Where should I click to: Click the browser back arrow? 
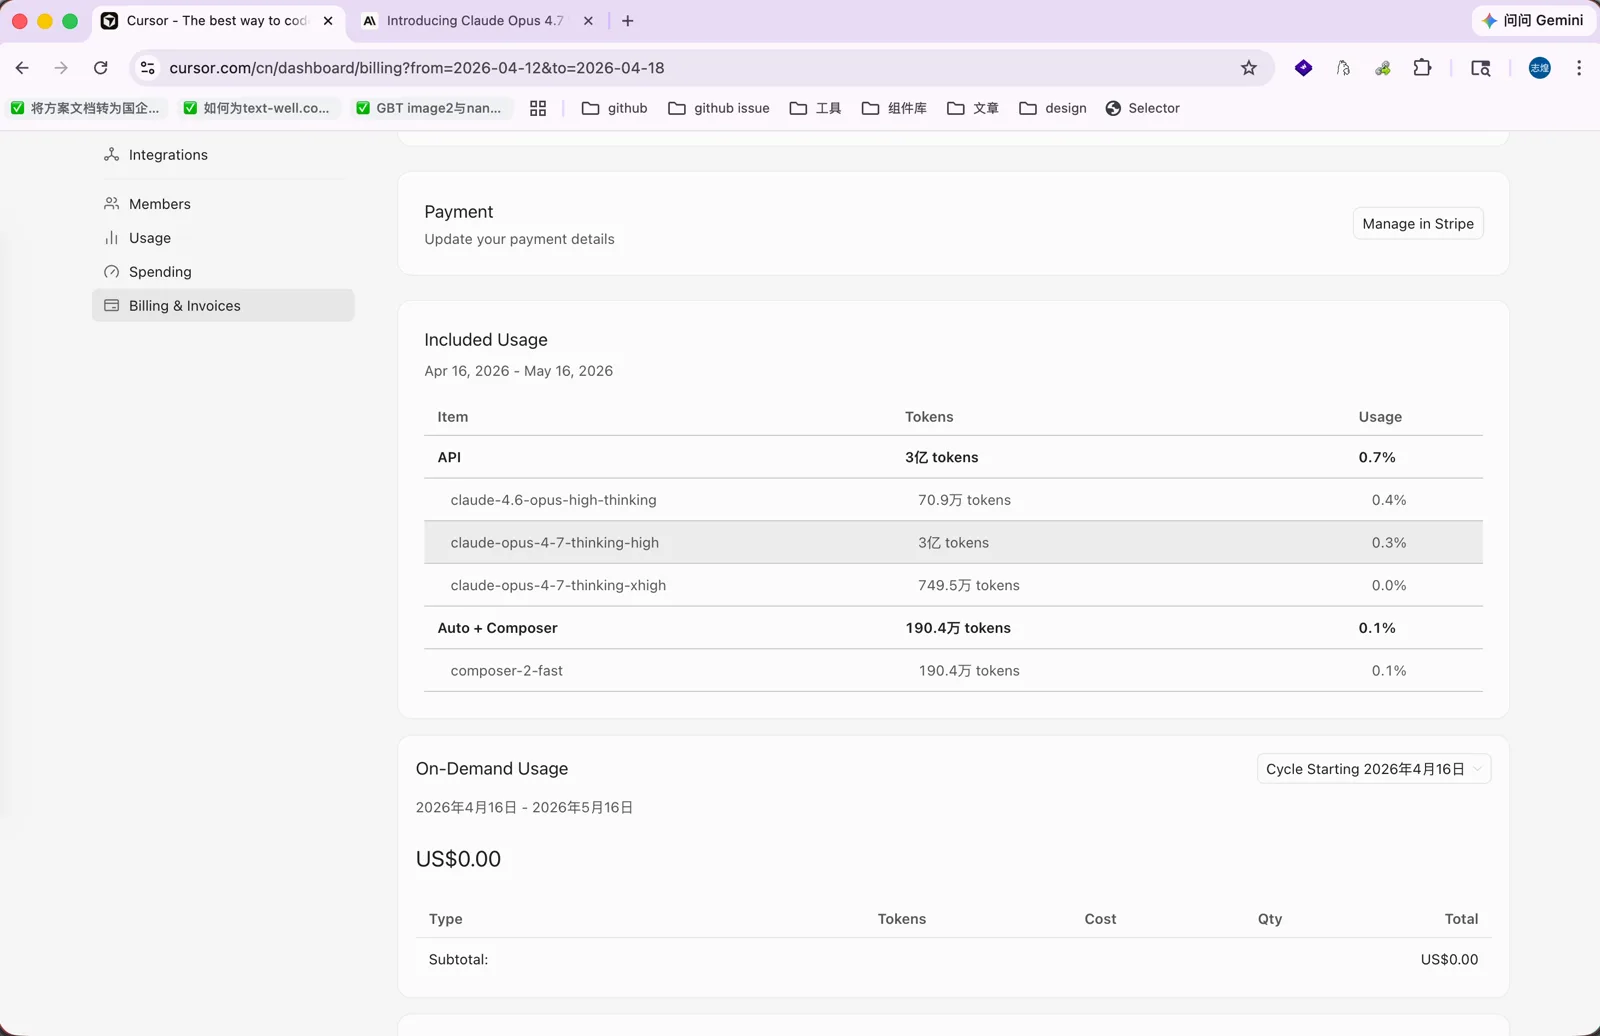(x=22, y=68)
